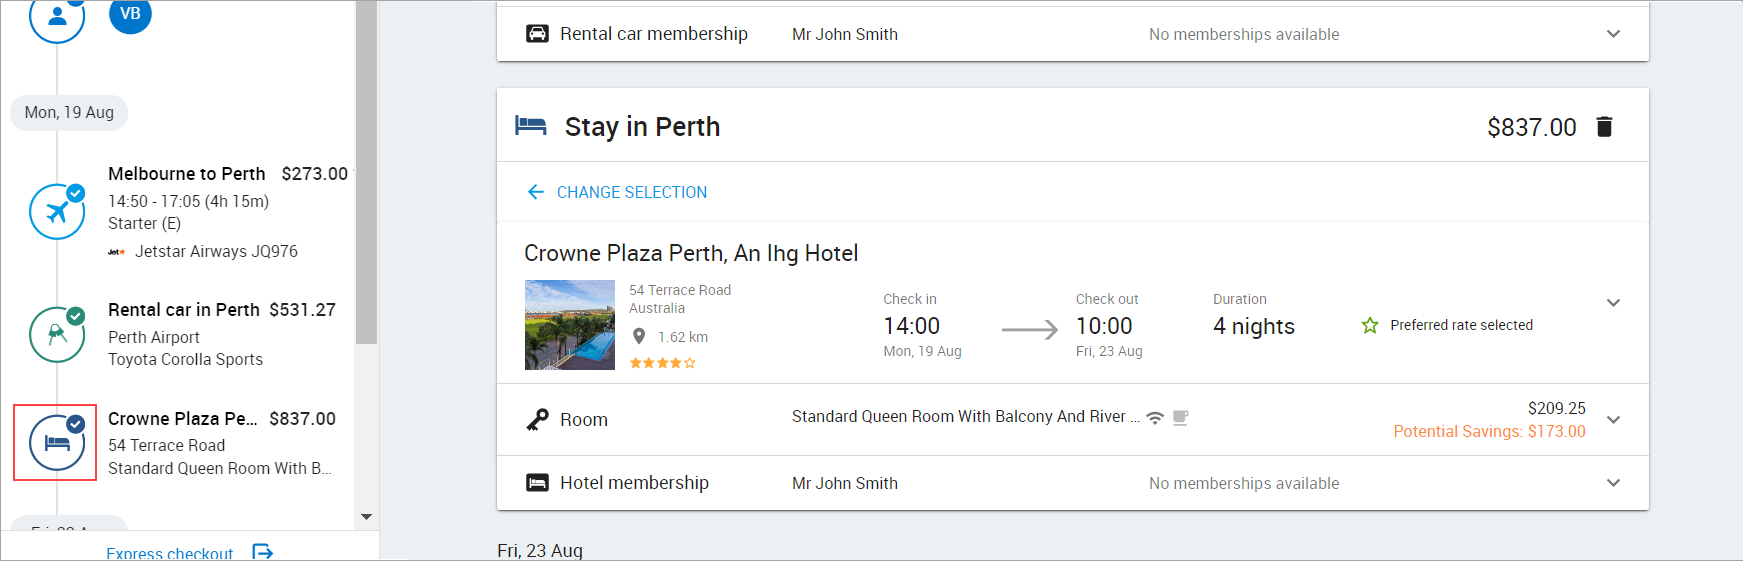The width and height of the screenshot is (1743, 561).
Task: Click the Rental car membership car icon
Action: (537, 34)
